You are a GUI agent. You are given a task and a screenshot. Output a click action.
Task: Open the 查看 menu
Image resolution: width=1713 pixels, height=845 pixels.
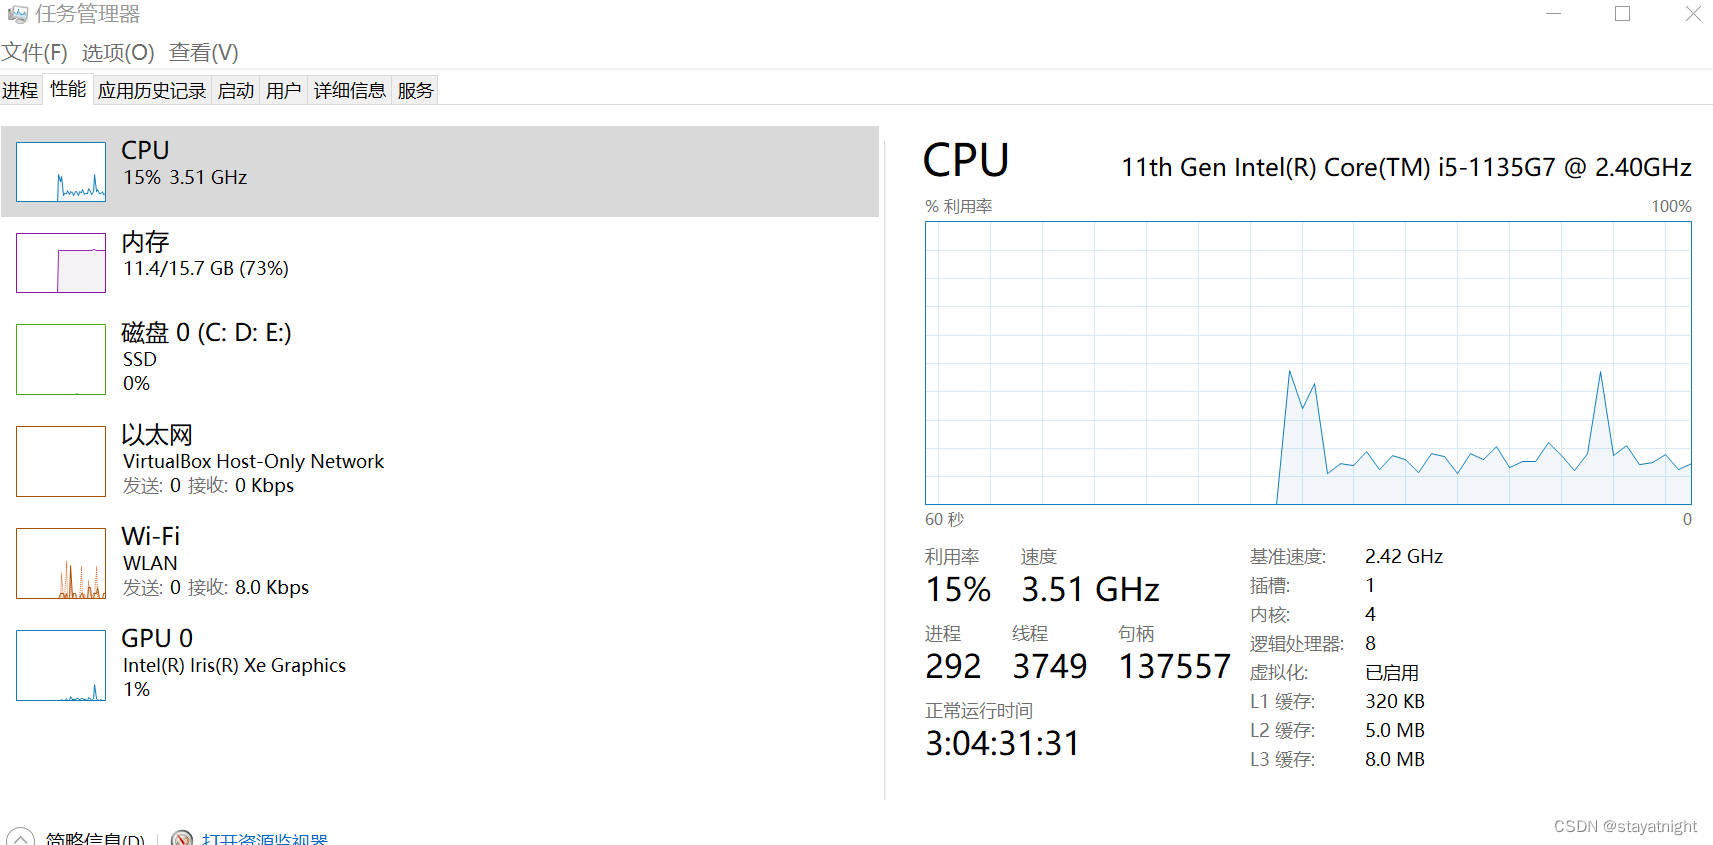[x=203, y=51]
